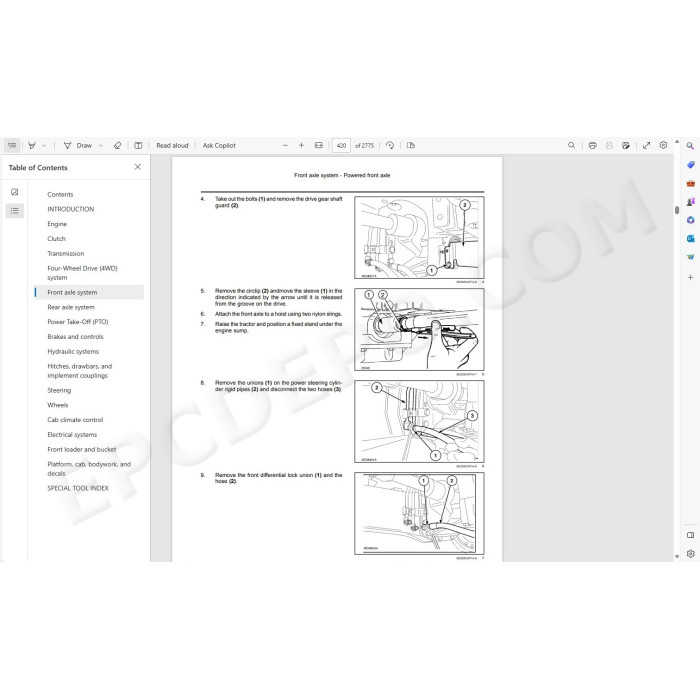Image resolution: width=700 pixels, height=700 pixels.
Task: Open Hitches, drawbars, and implement couplings
Action: pos(79,371)
